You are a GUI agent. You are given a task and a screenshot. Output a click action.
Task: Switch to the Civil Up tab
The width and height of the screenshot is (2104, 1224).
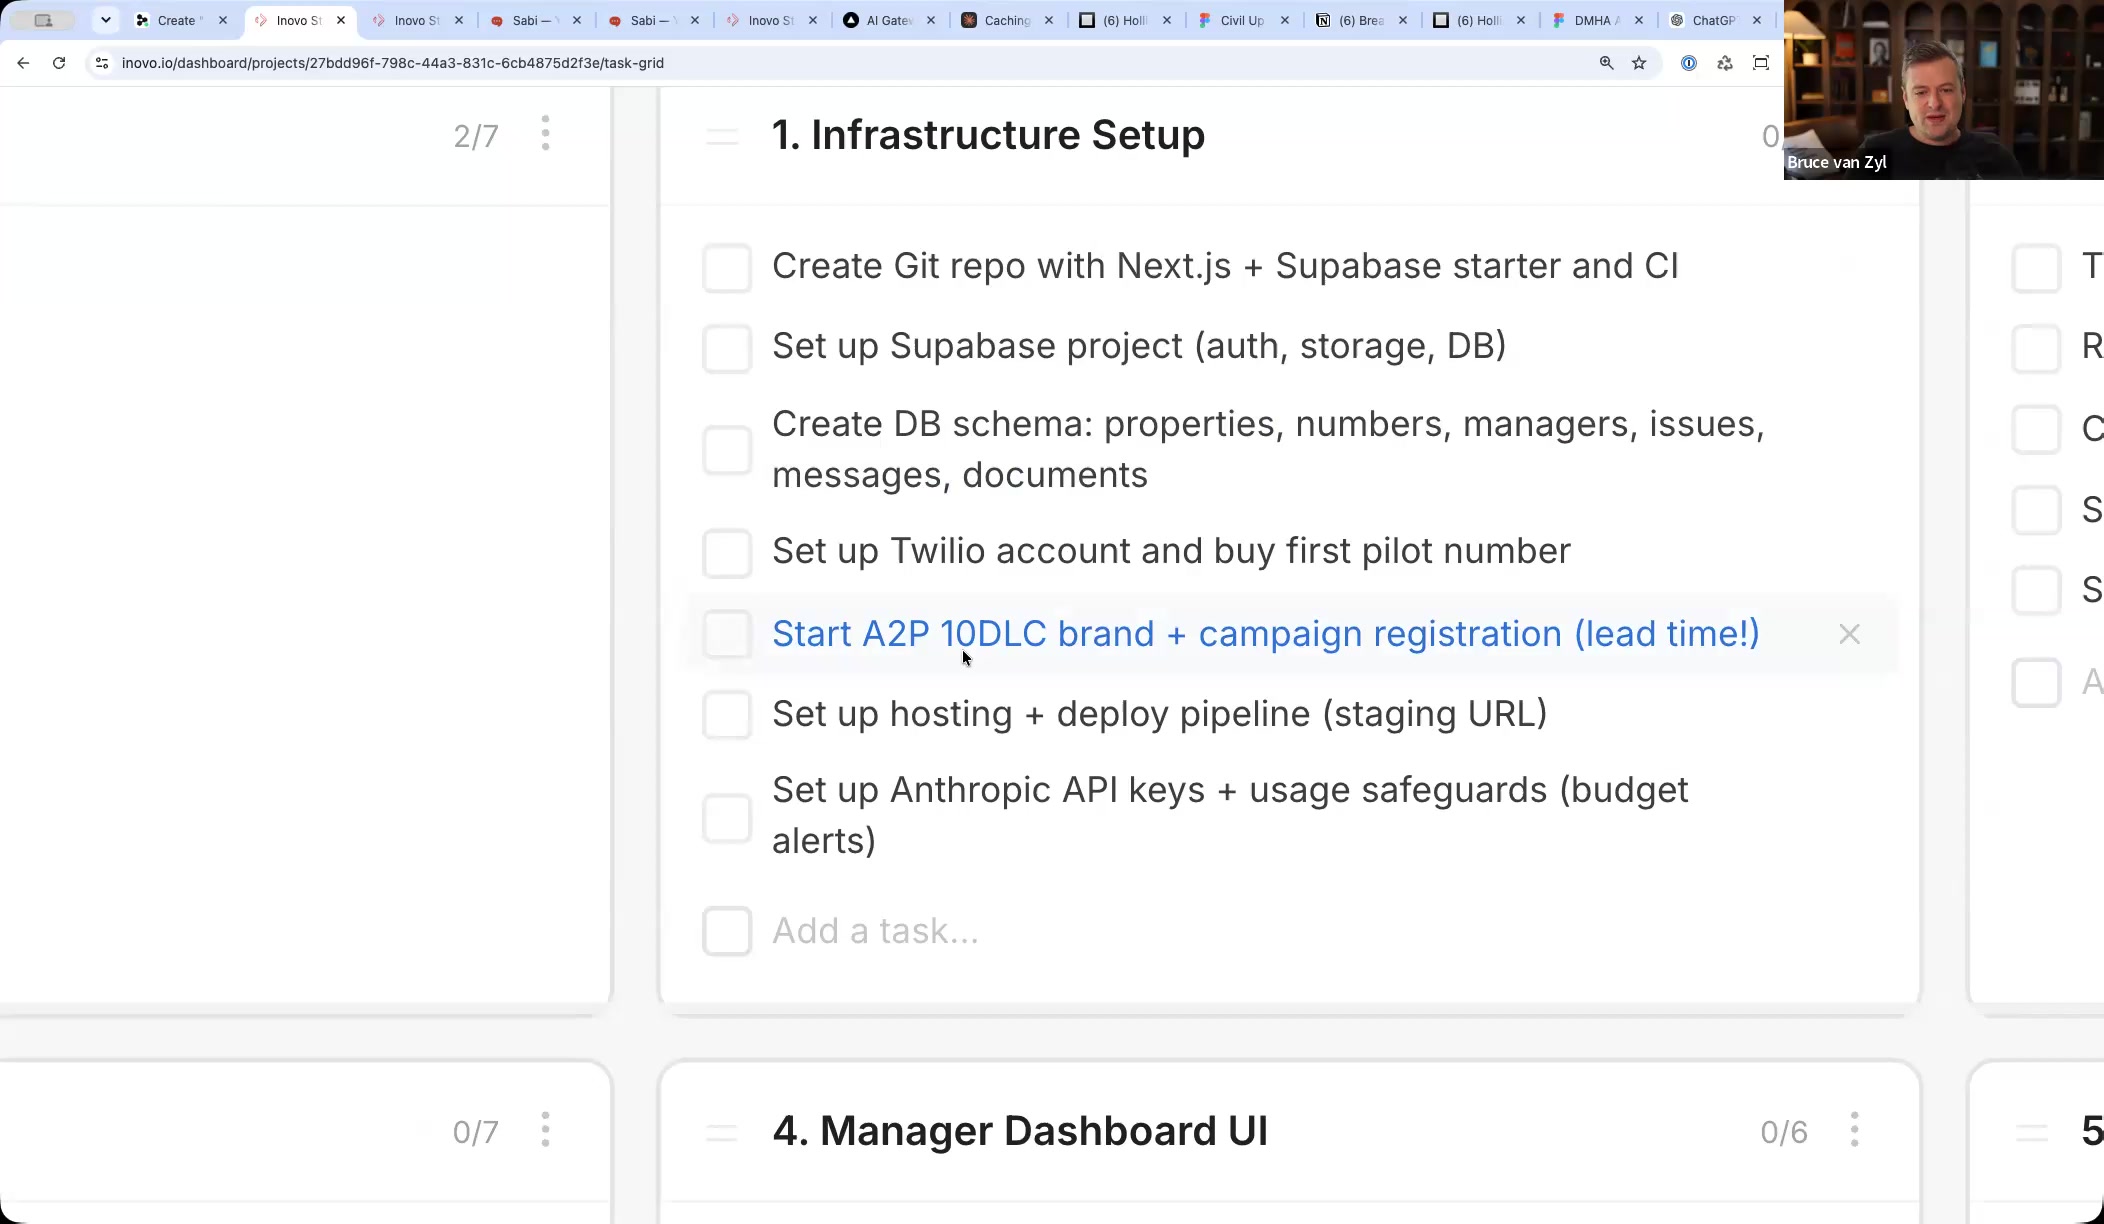[1243, 20]
